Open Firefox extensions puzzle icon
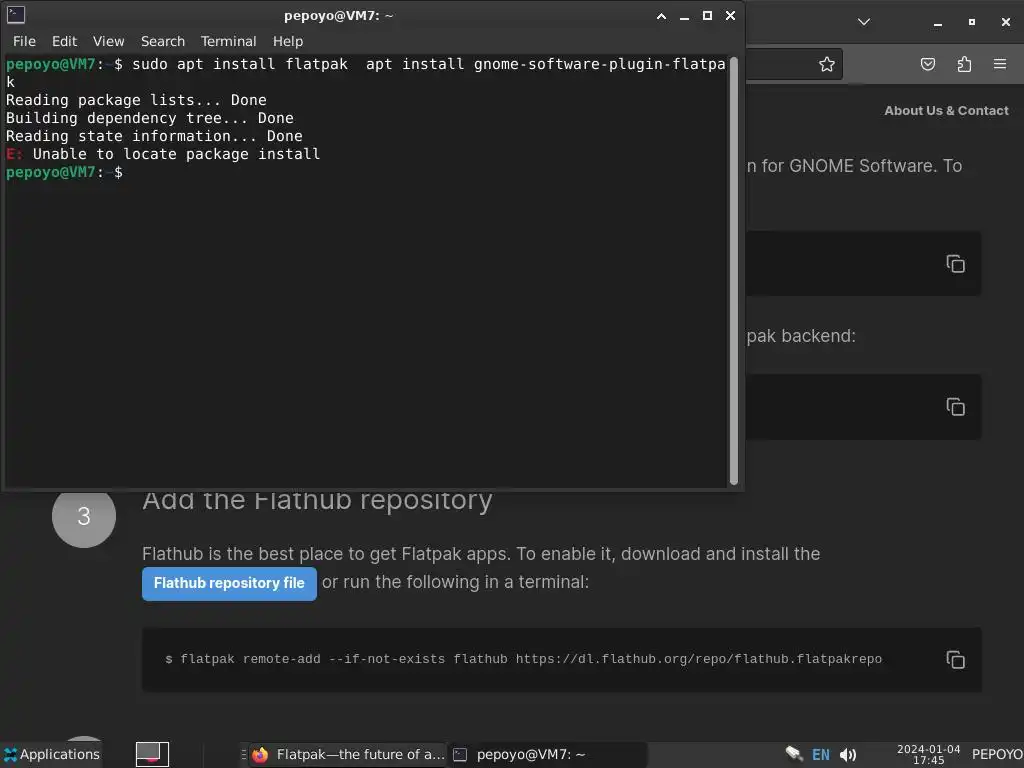This screenshot has height=768, width=1024. coord(964,64)
